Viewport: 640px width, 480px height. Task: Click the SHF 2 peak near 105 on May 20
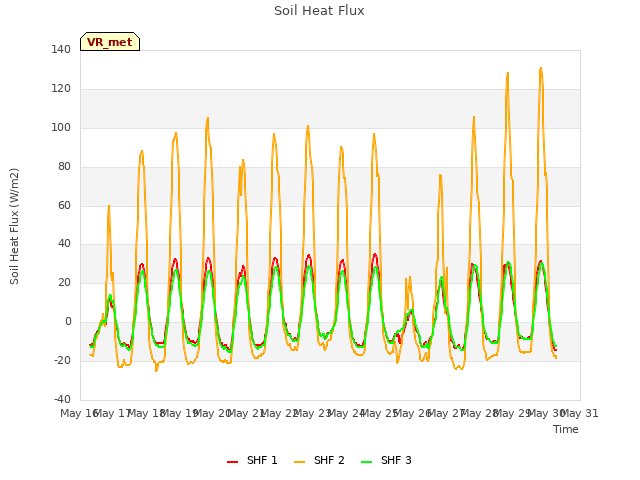[x=208, y=118]
